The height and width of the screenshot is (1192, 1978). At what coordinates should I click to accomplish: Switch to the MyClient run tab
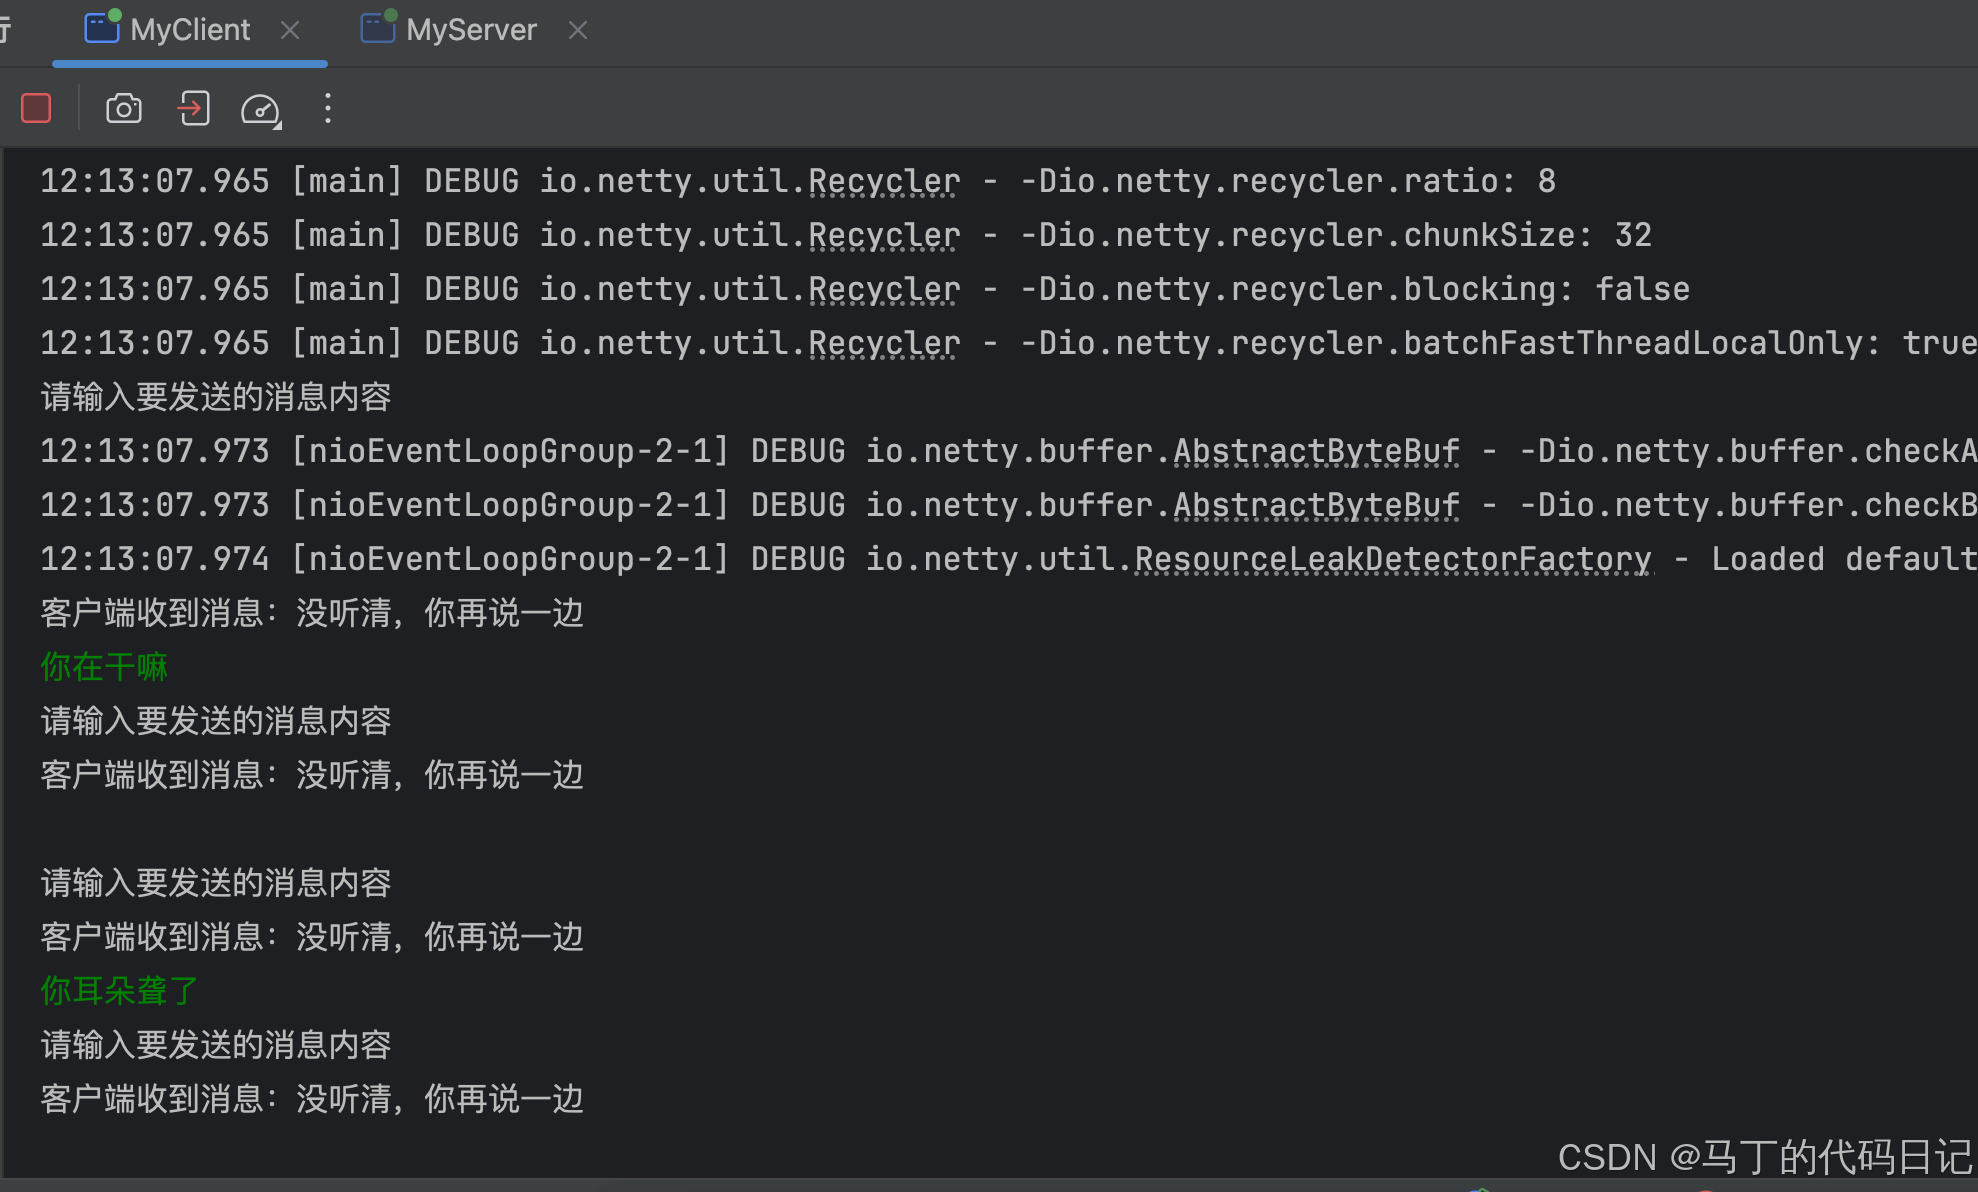click(190, 30)
